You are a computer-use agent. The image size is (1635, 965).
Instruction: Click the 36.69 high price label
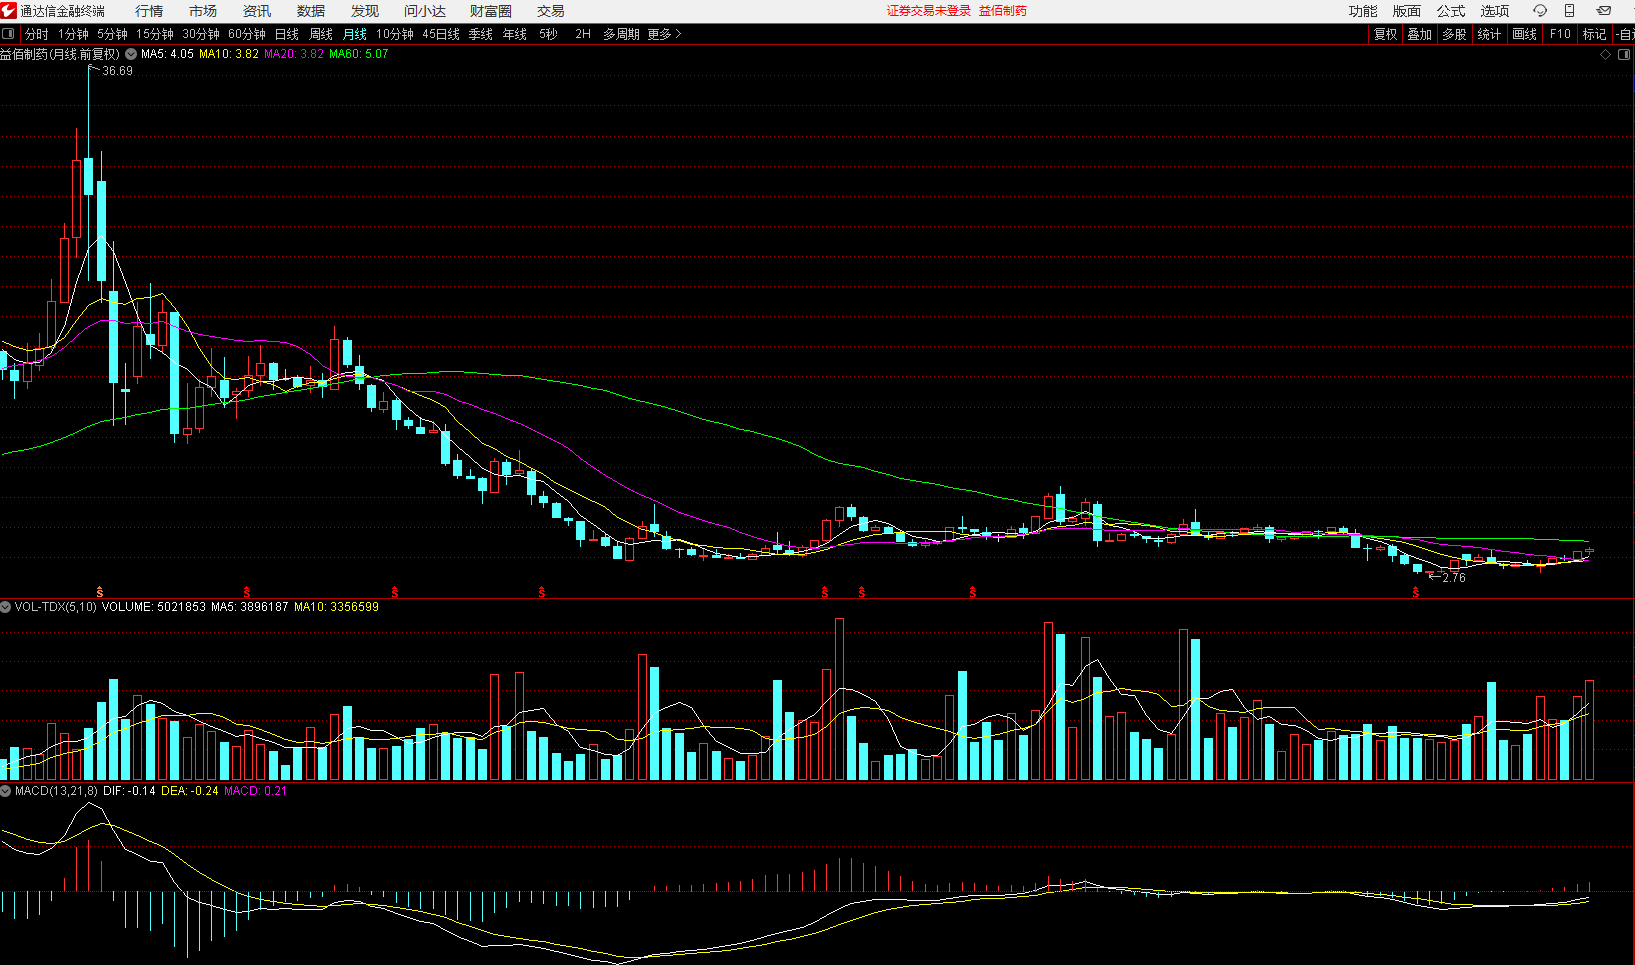(x=117, y=71)
